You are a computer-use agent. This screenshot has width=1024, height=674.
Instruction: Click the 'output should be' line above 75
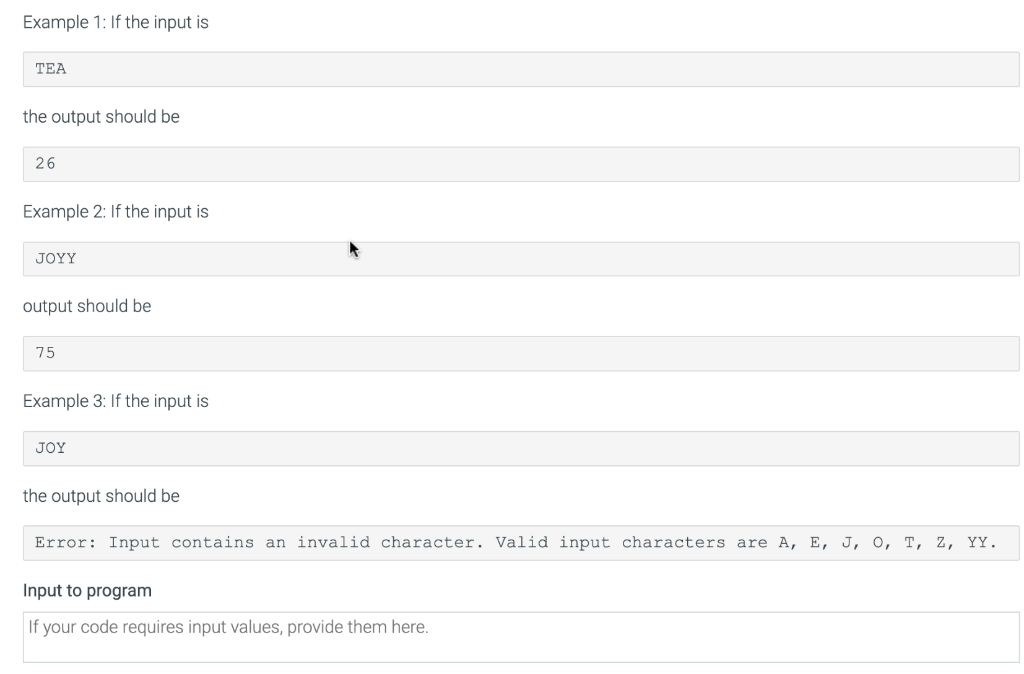tap(87, 306)
